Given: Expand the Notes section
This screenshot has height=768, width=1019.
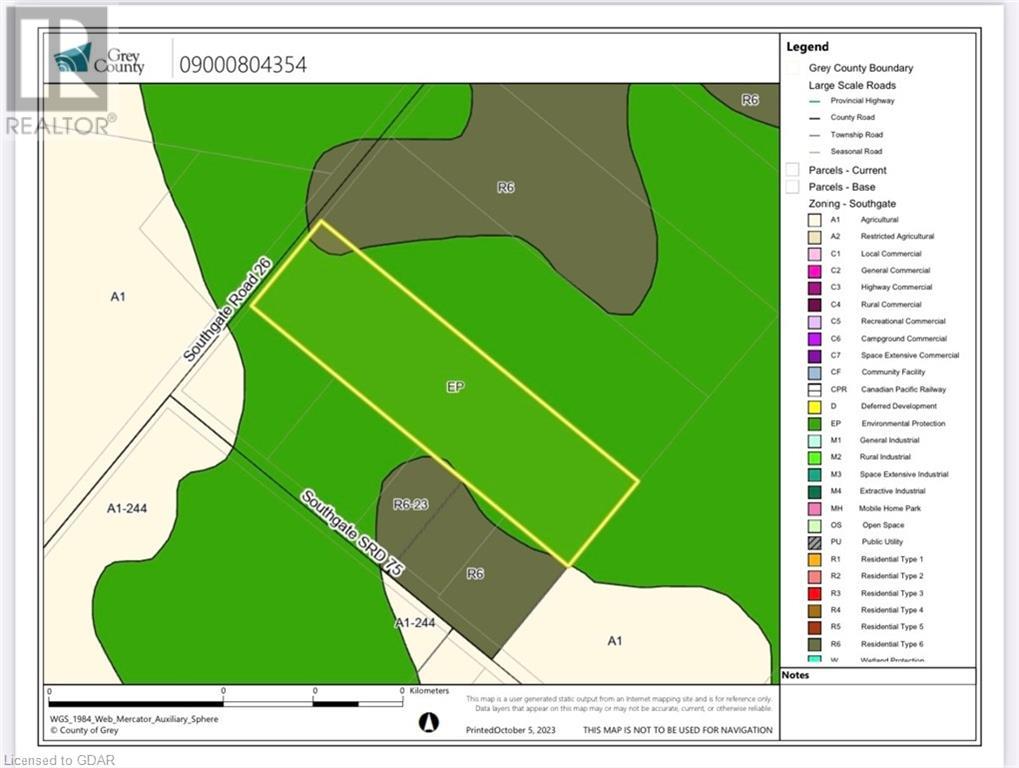Looking at the screenshot, I should coord(797,675).
